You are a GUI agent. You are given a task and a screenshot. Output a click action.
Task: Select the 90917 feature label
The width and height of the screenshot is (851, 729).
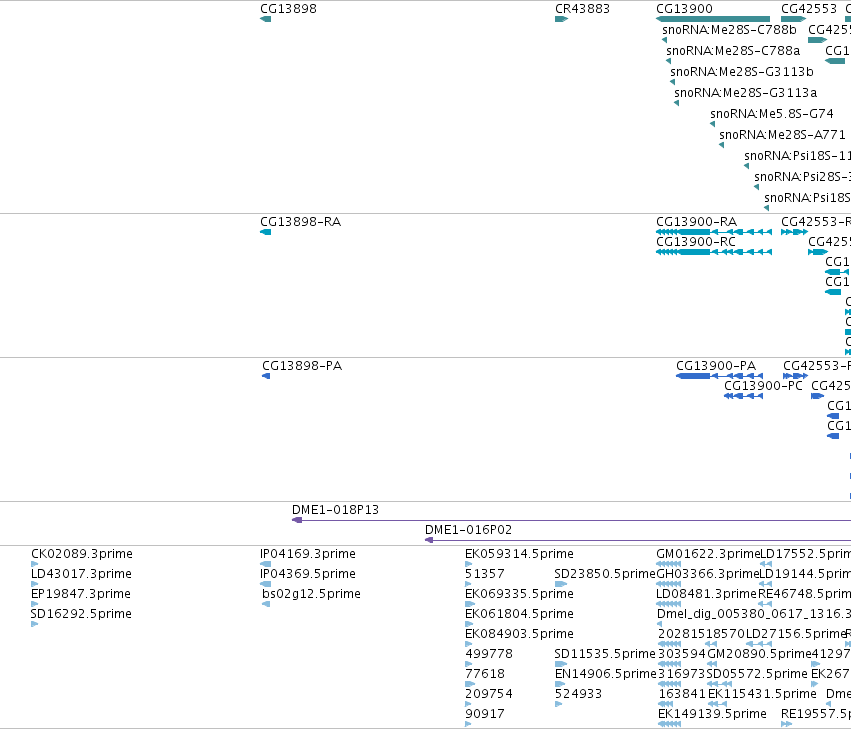pos(485,714)
